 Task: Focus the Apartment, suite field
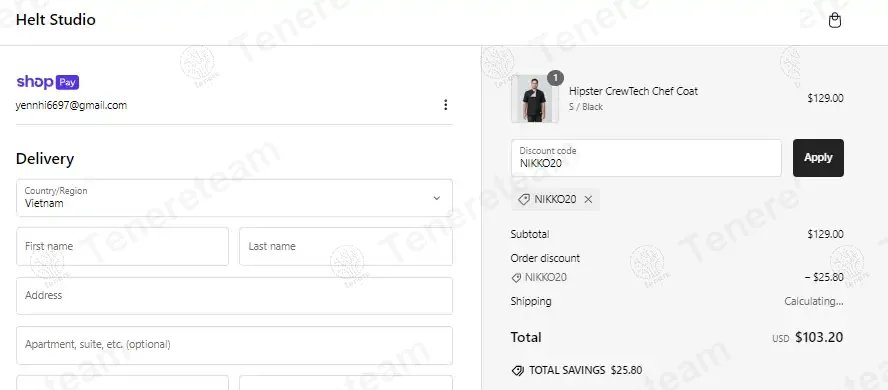234,345
